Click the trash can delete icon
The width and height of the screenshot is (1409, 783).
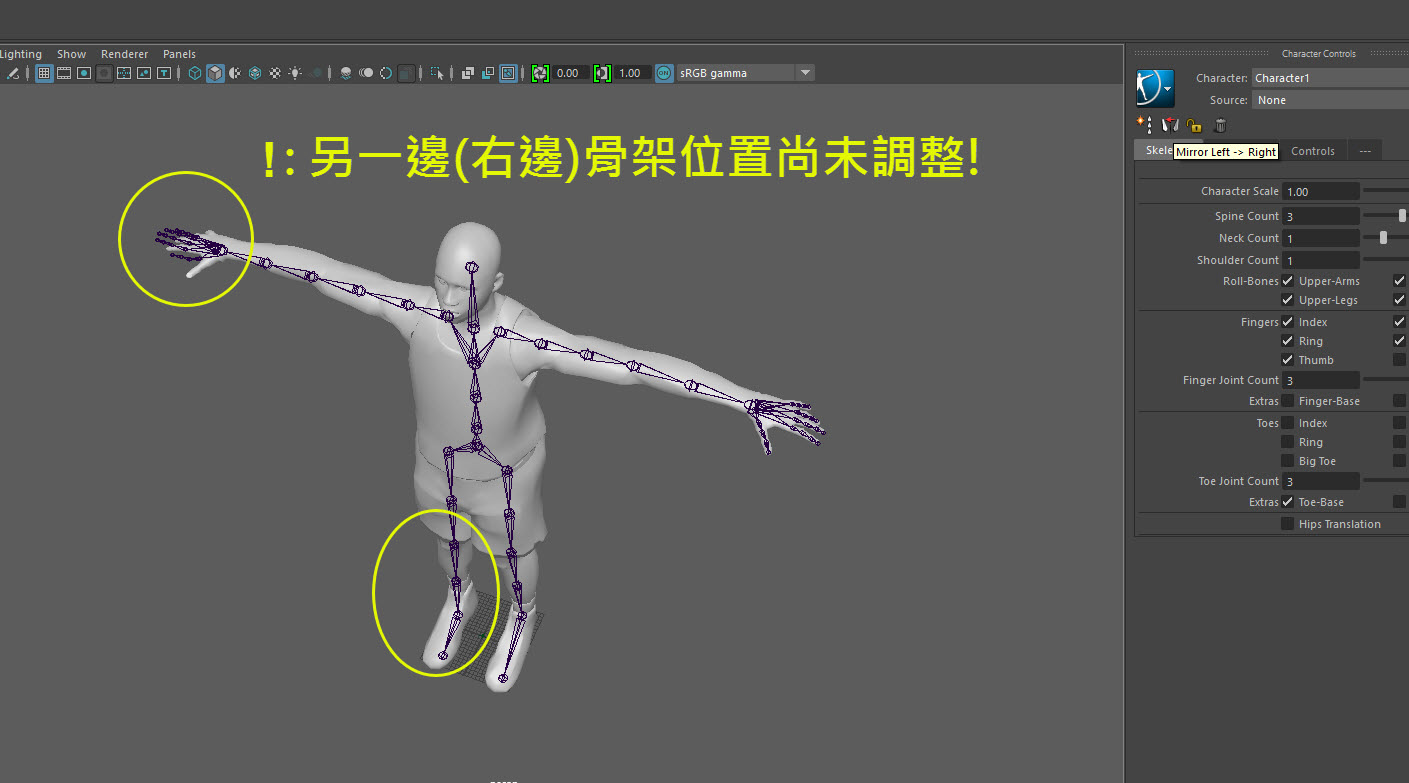point(1220,126)
